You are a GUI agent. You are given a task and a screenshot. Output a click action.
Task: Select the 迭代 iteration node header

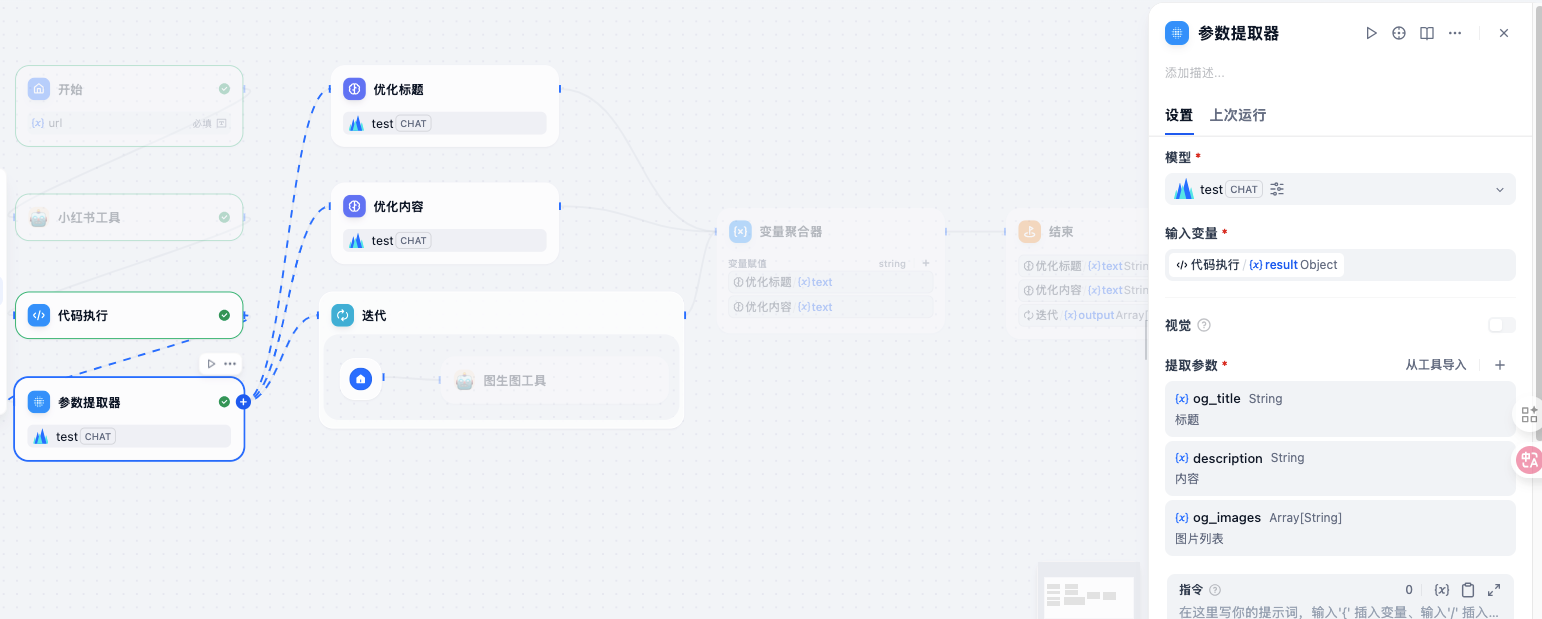click(x=502, y=315)
